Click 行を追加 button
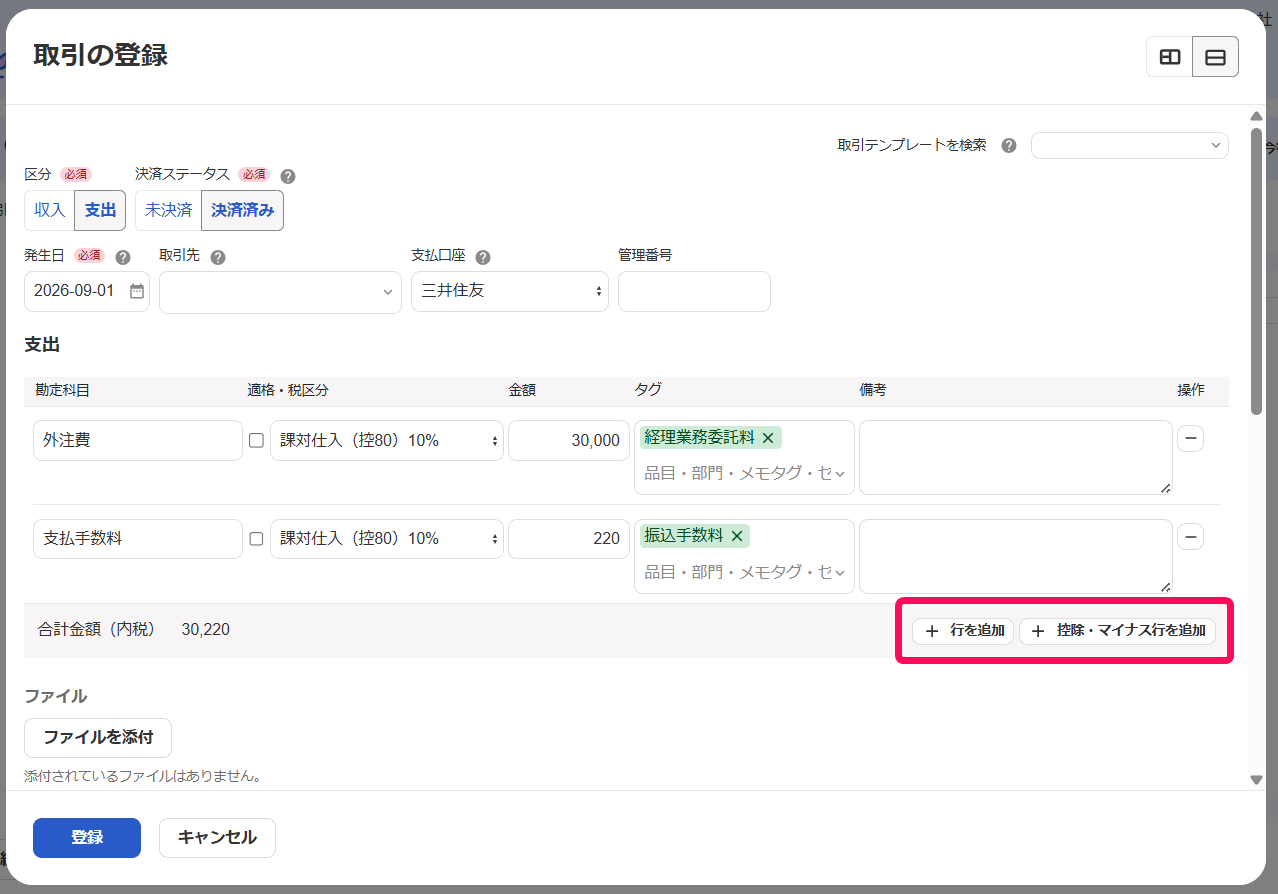This screenshot has height=894, width=1278. point(964,631)
